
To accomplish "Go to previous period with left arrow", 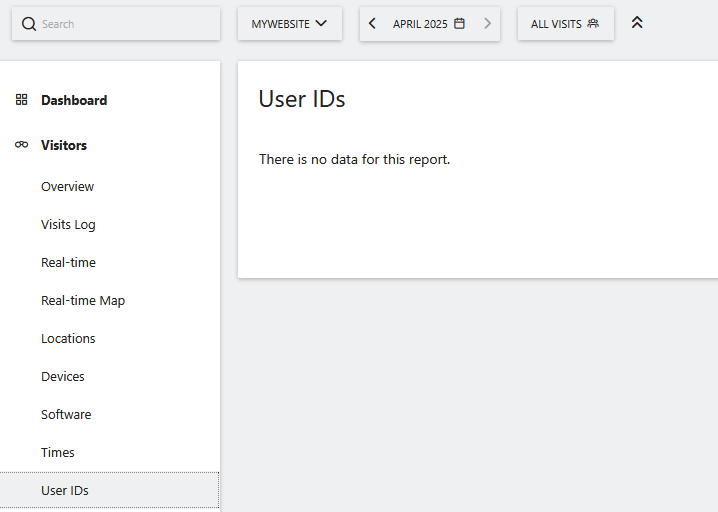I will 372,24.
